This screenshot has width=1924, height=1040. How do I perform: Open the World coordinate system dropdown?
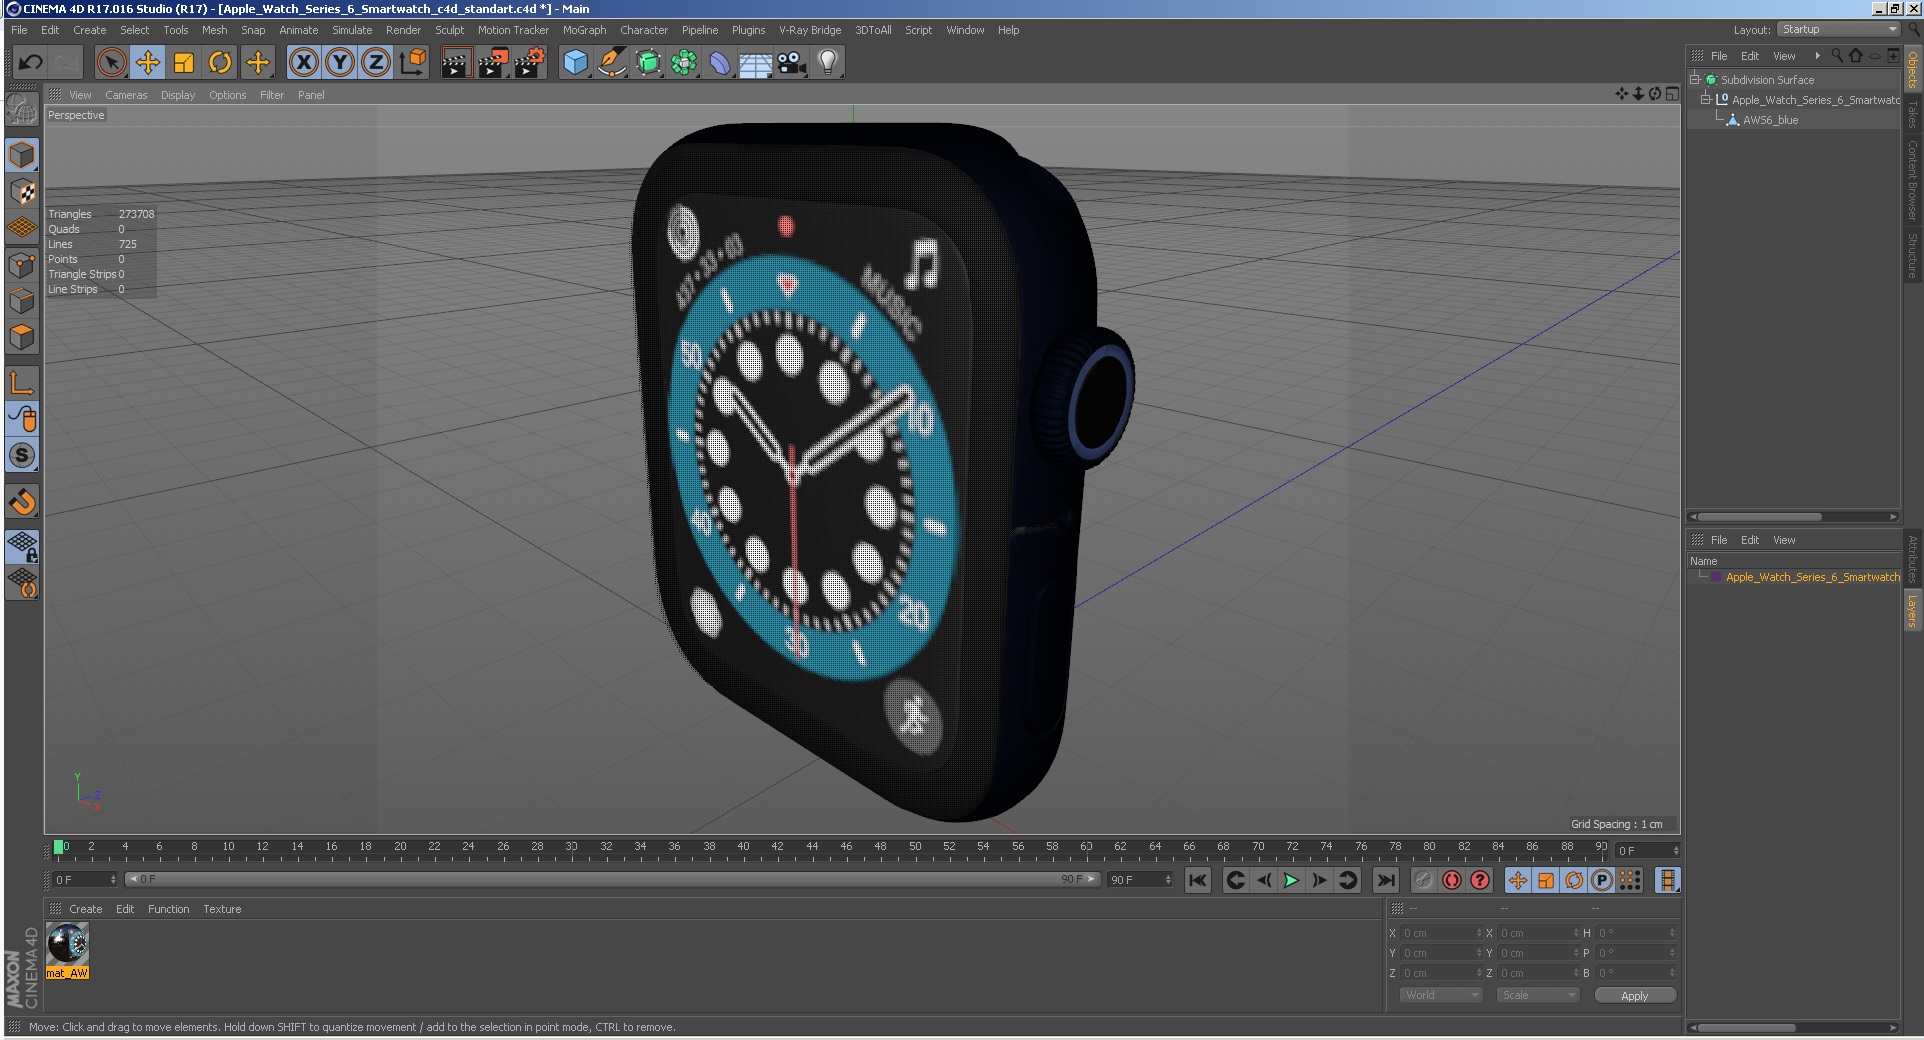pos(1439,995)
